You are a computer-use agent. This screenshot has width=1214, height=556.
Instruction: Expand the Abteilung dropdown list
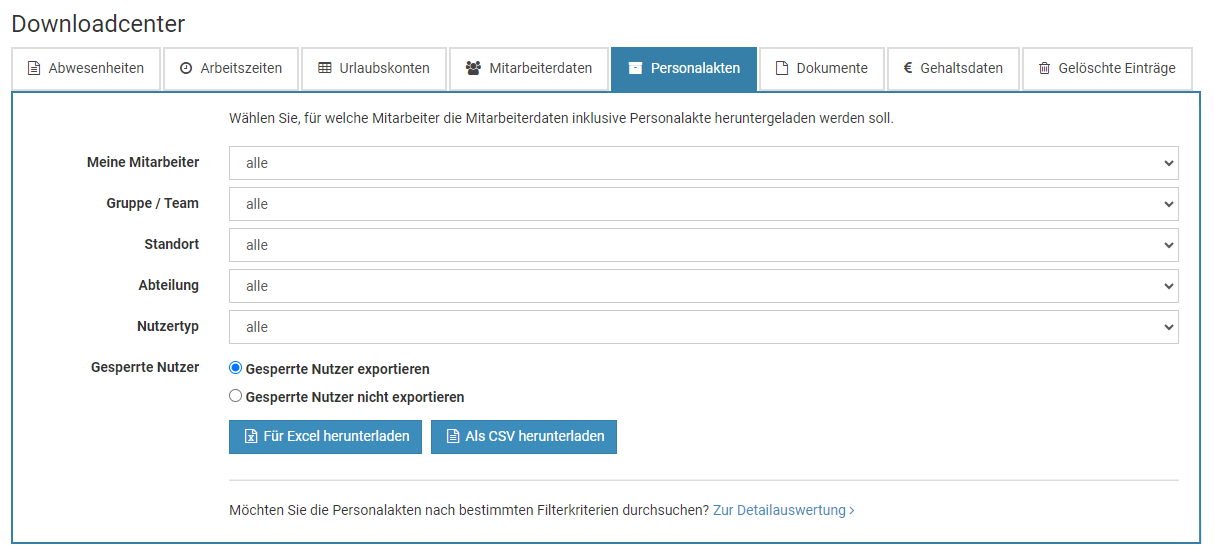coord(703,286)
